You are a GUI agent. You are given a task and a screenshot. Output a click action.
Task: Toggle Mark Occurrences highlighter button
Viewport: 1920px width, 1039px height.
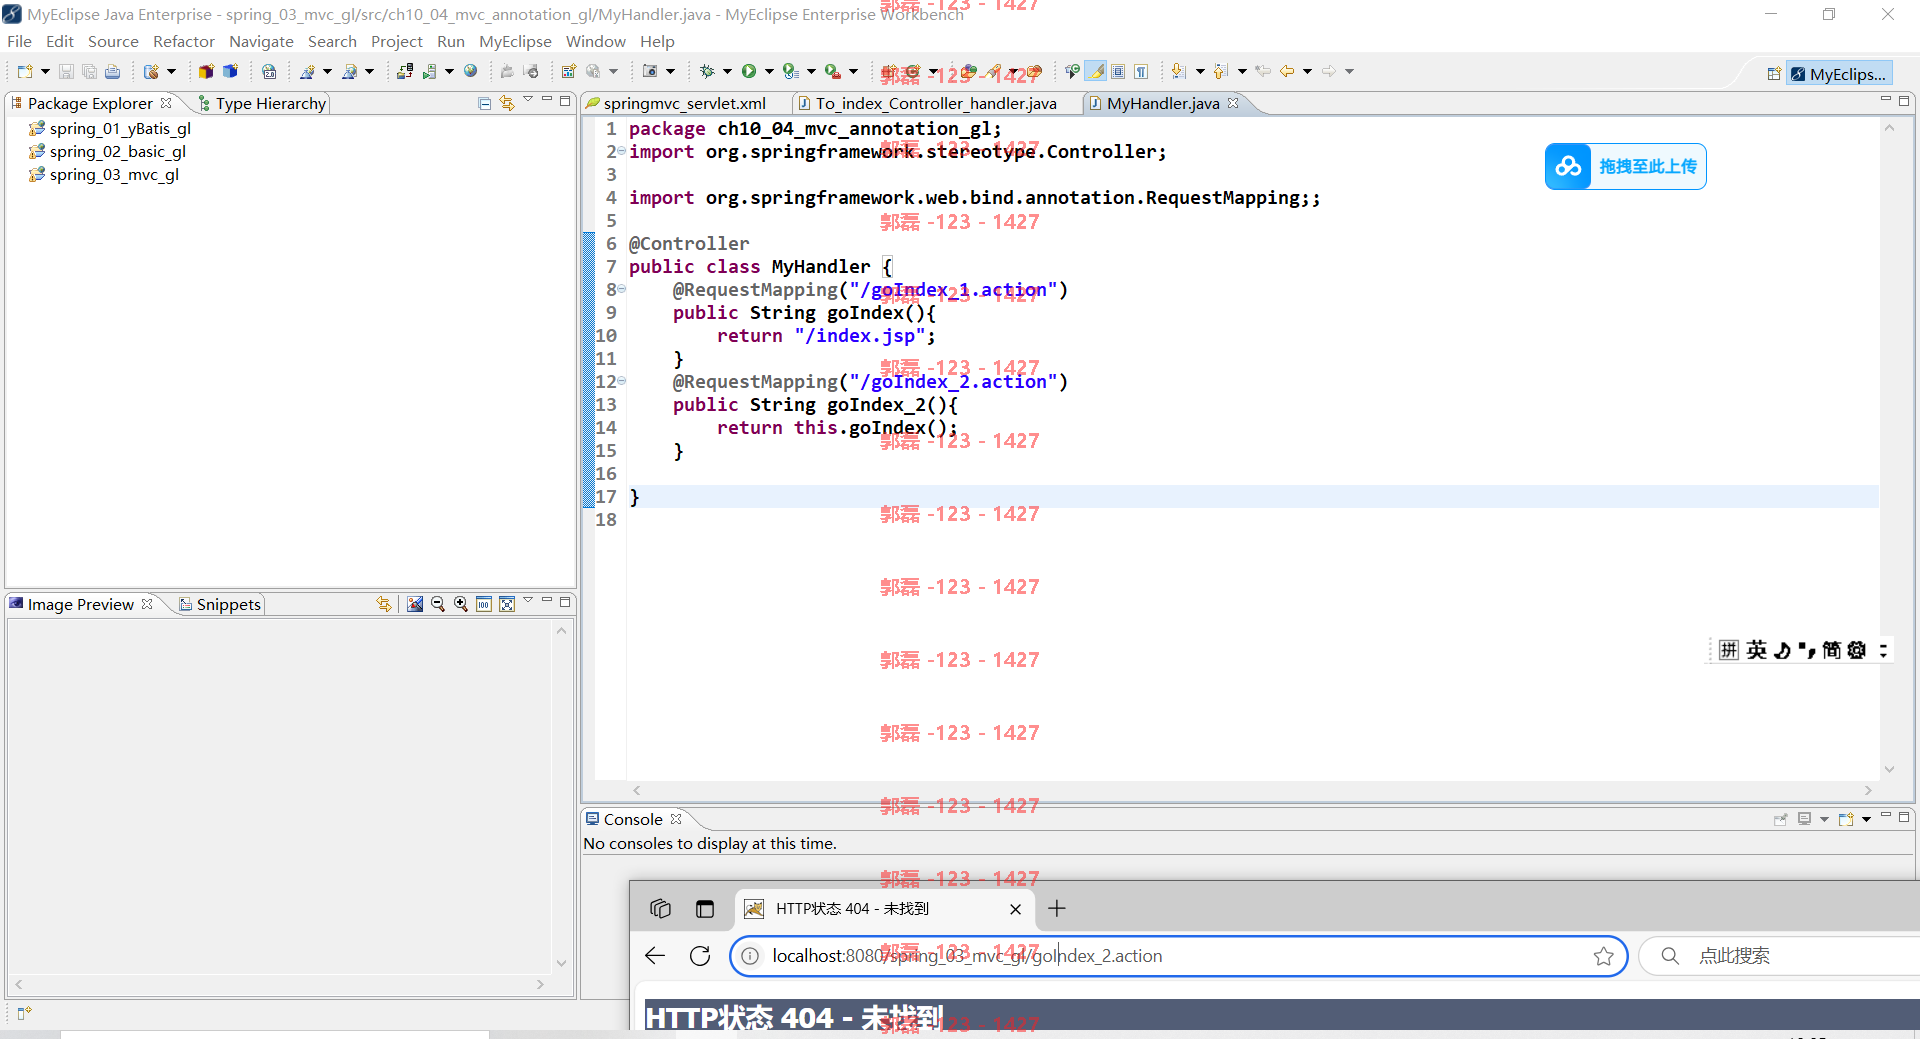(1097, 71)
